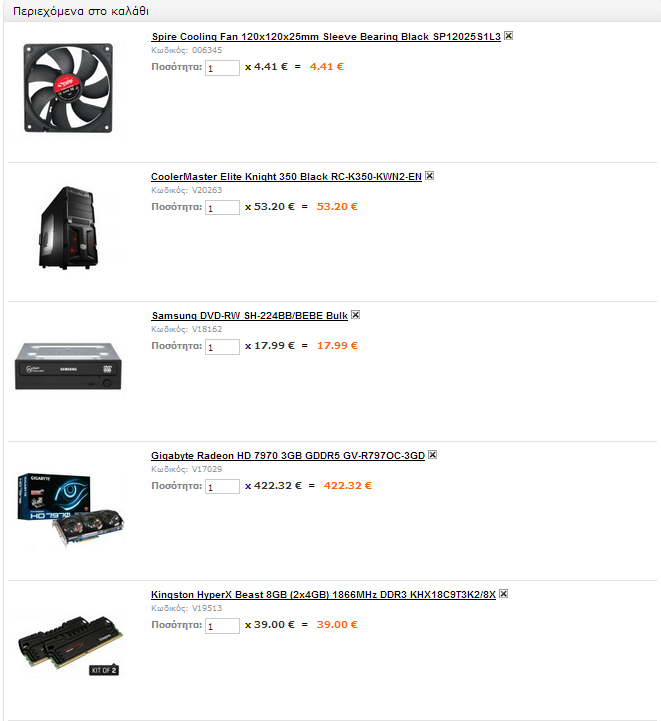
Task: Click quantity field for CoolerMaster case
Action: 222,208
